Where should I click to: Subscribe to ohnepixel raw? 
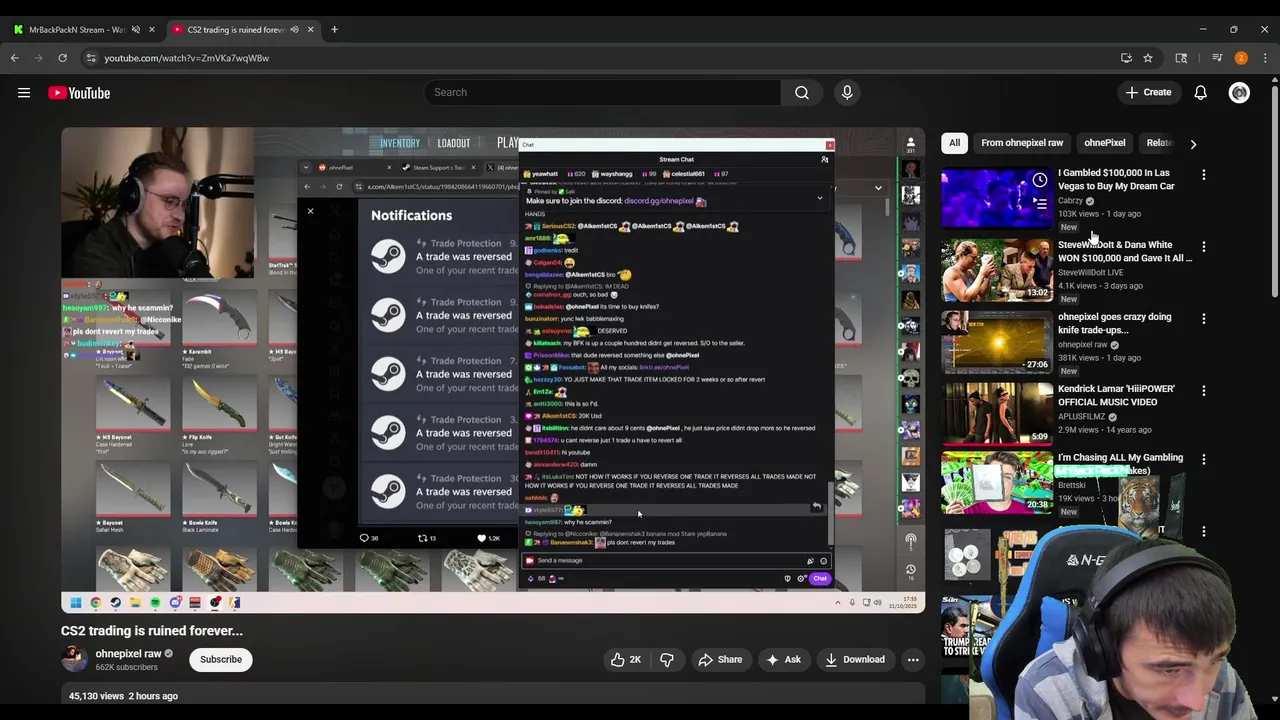(x=221, y=660)
